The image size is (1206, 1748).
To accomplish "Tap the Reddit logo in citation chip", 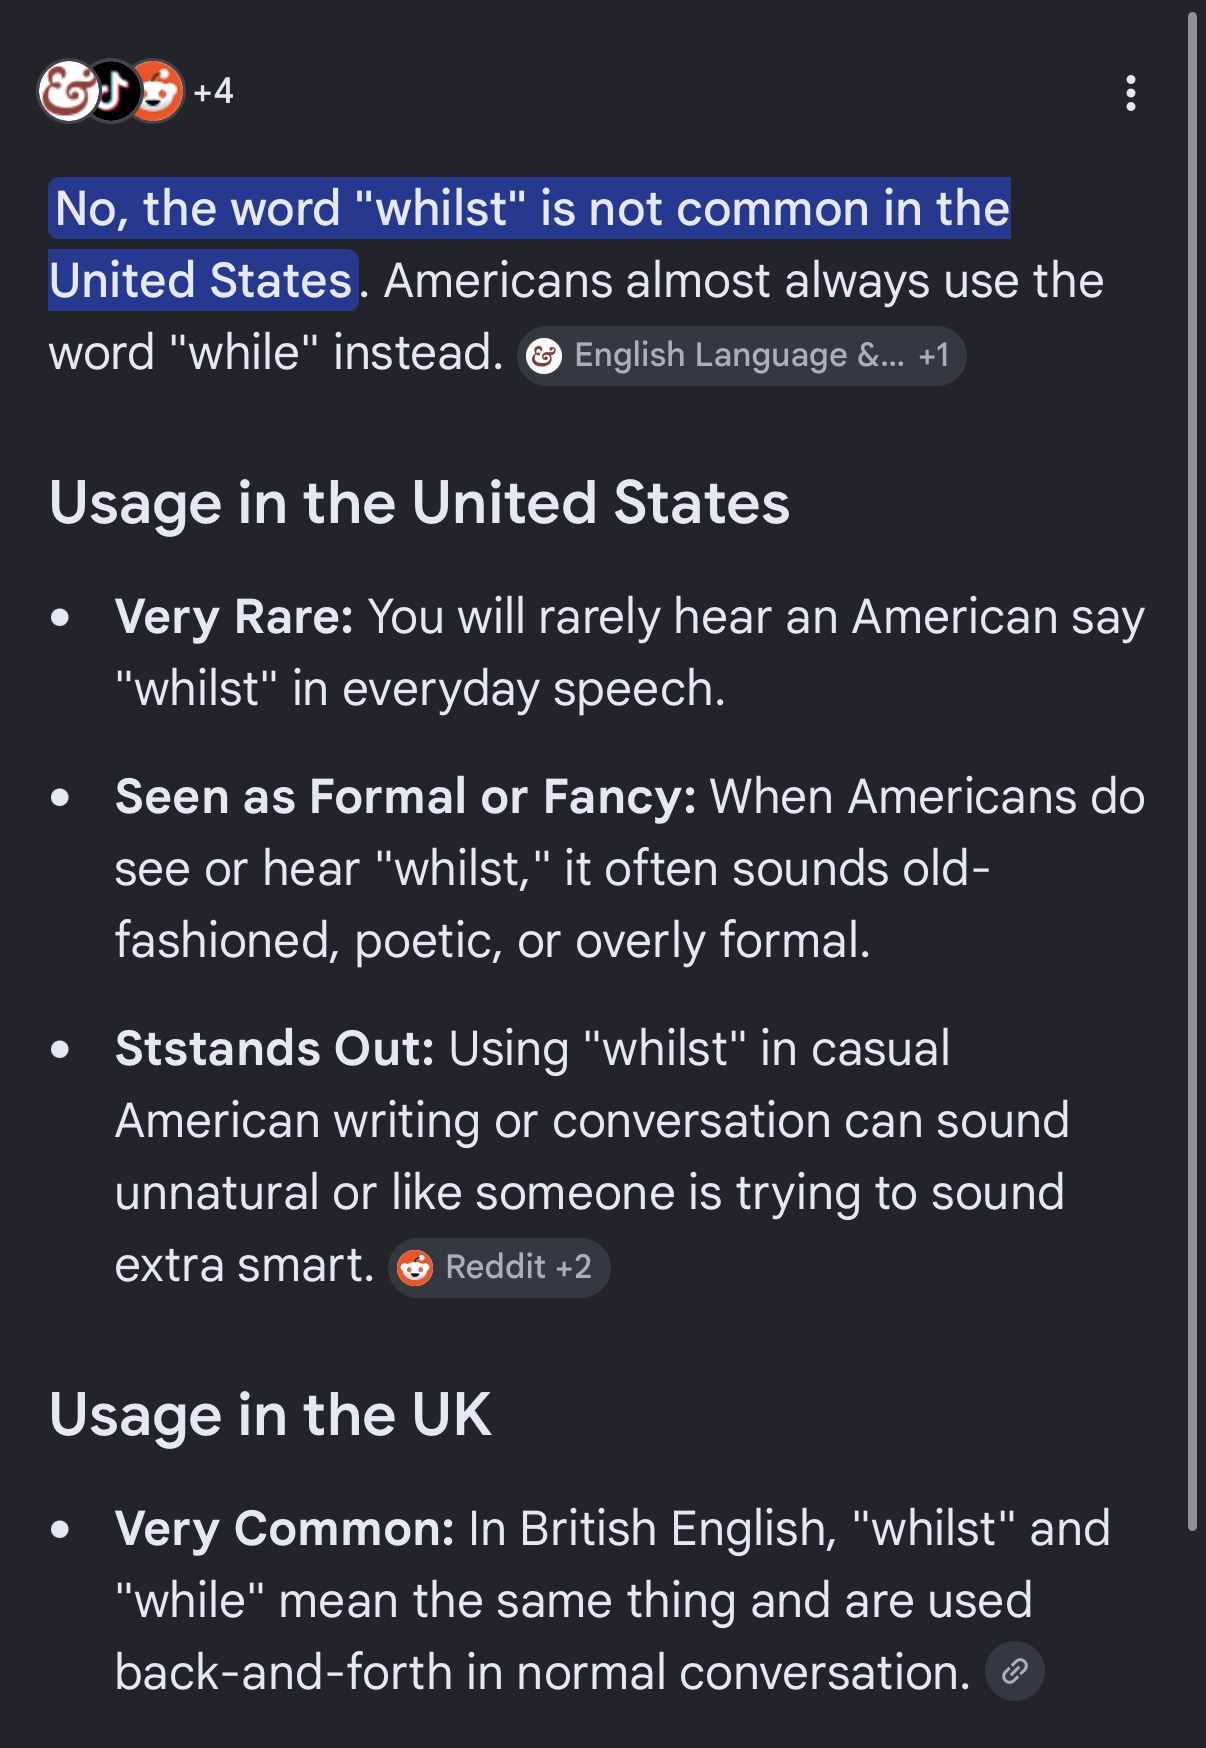I will (415, 1267).
